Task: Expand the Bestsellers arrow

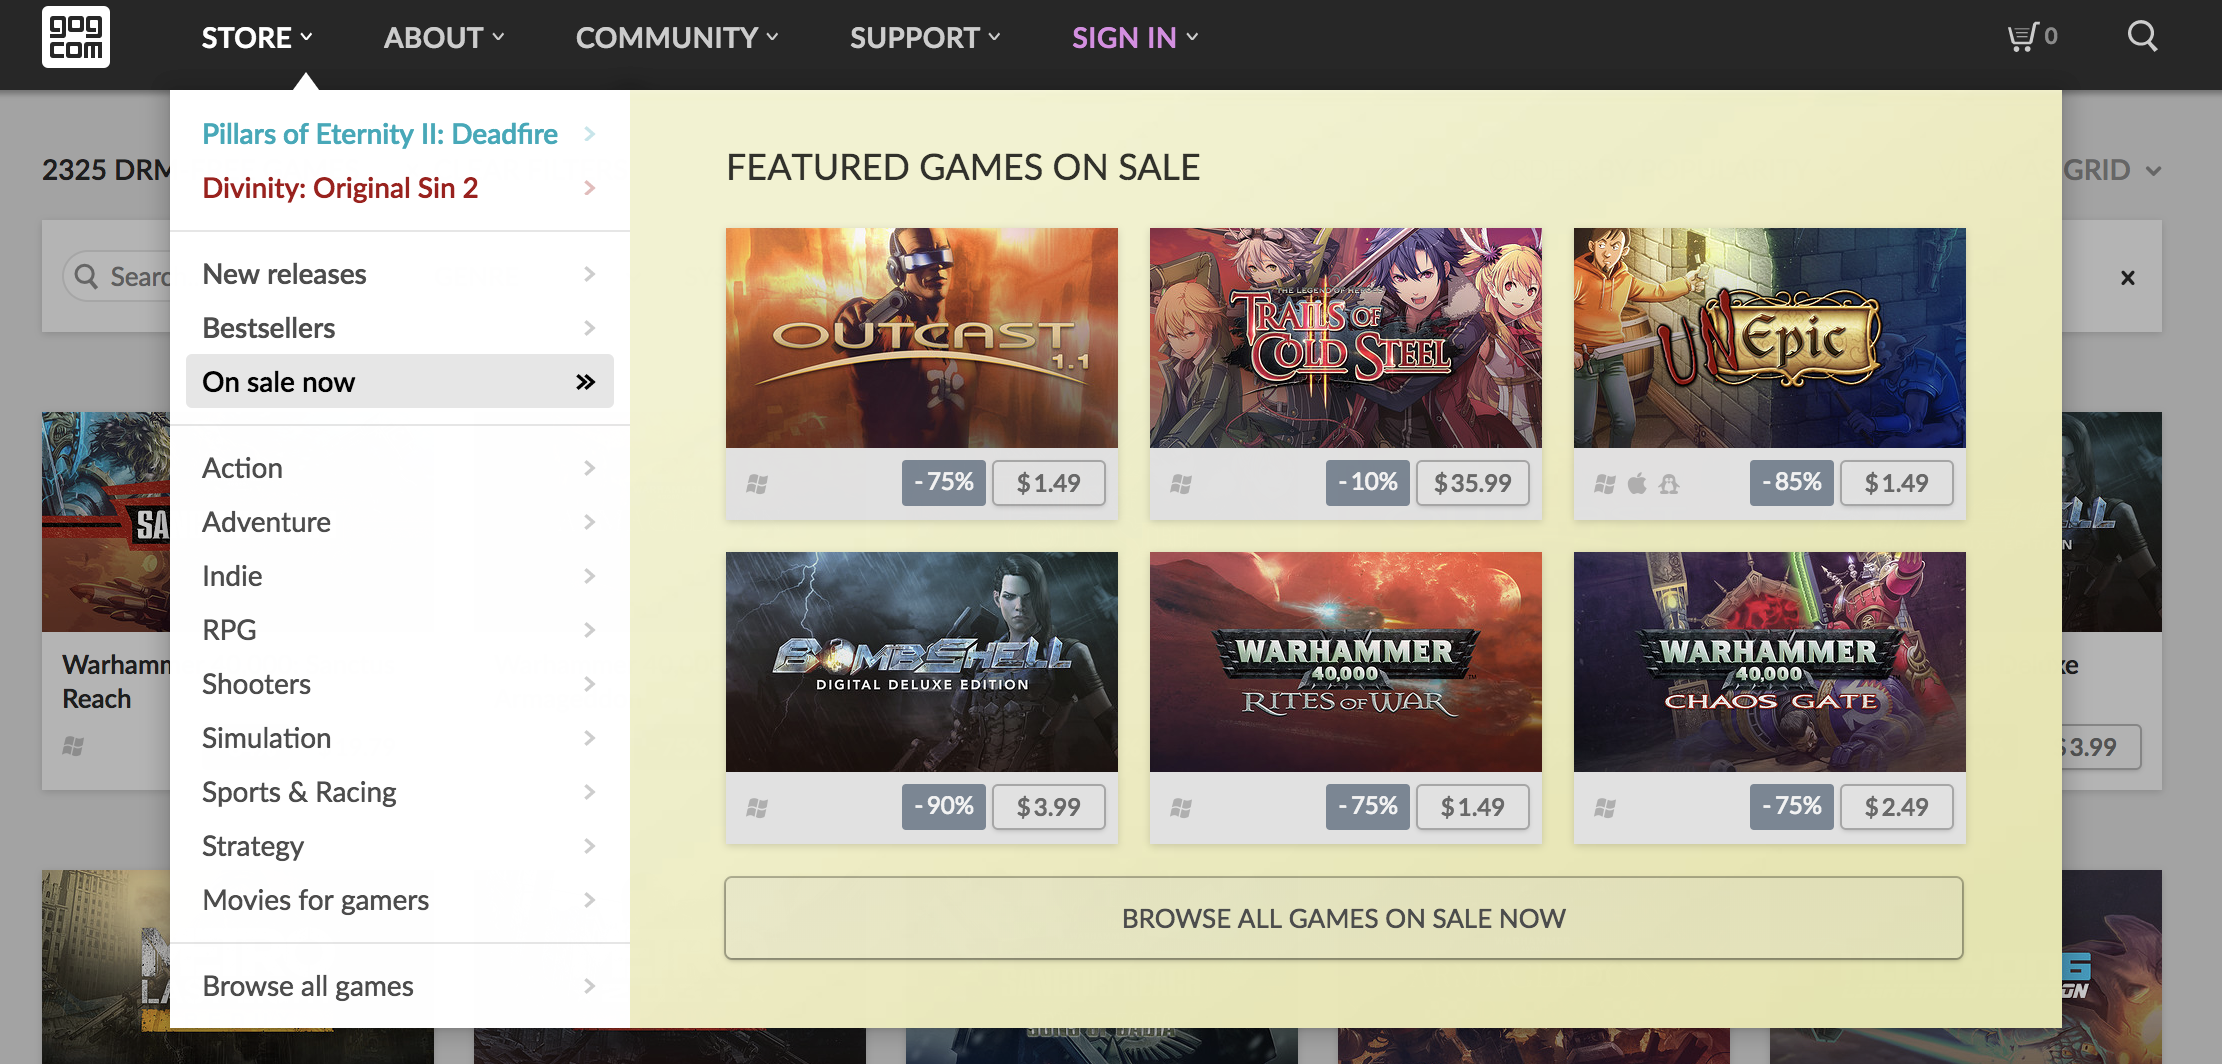Action: pyautogui.click(x=589, y=328)
